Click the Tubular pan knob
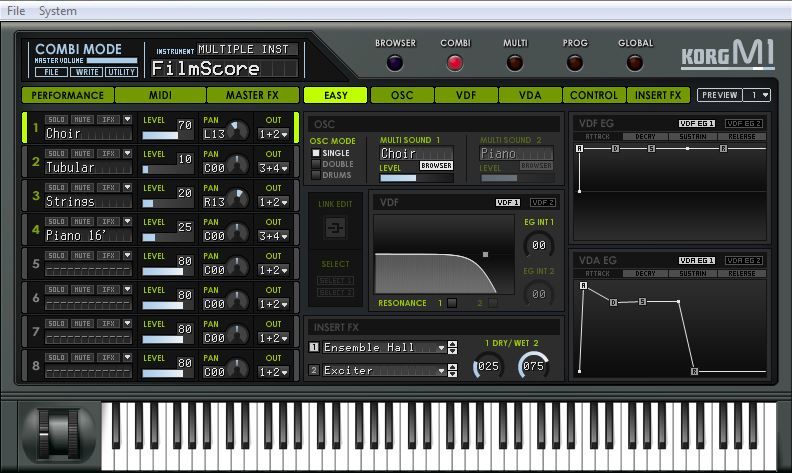792x473 pixels. pyautogui.click(x=238, y=164)
